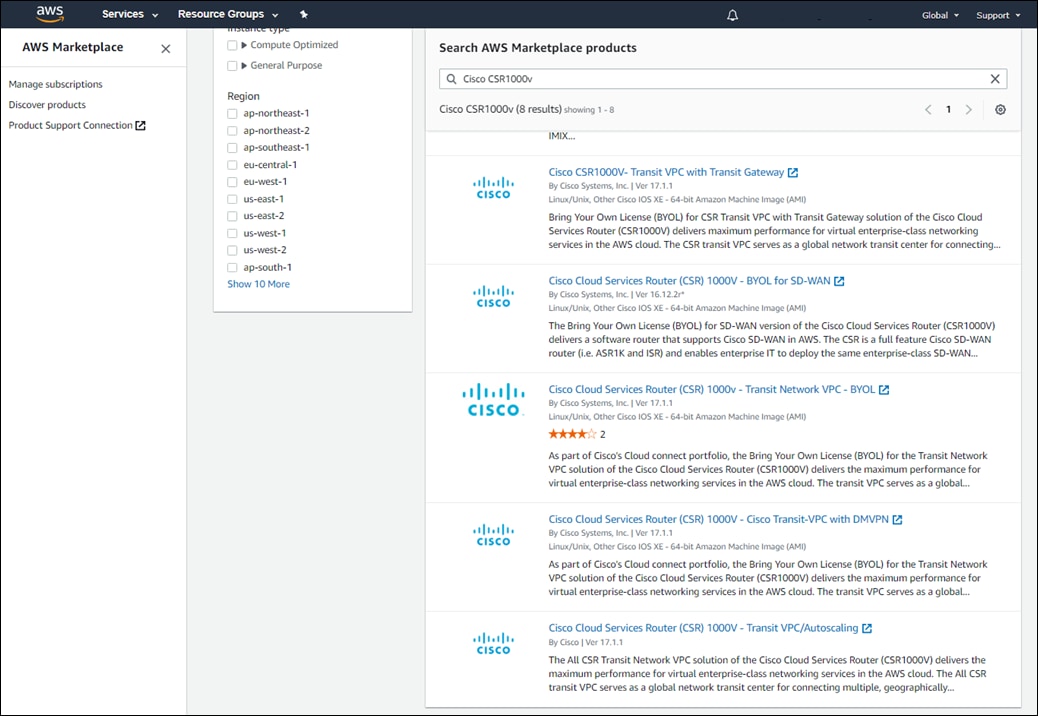Open search preferences gear icon
This screenshot has width=1038, height=716.
1000,110
